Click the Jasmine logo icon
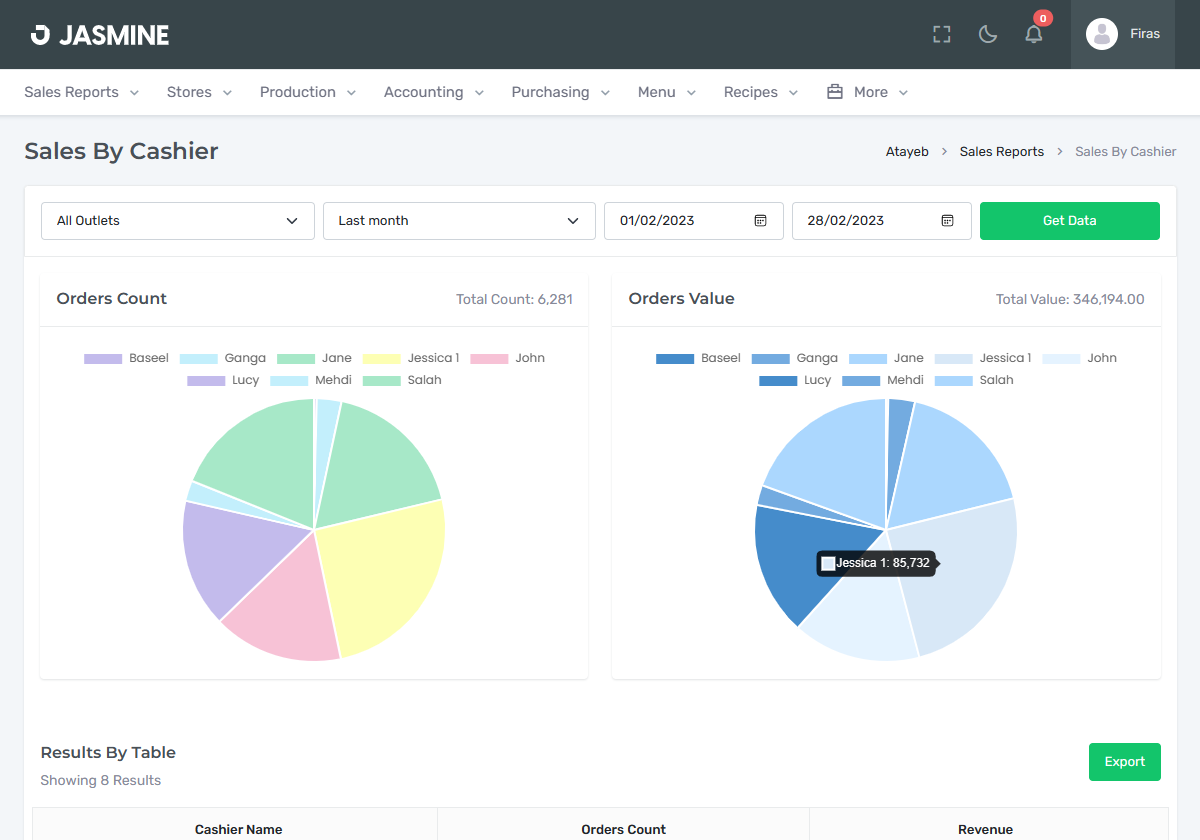 click(40, 35)
